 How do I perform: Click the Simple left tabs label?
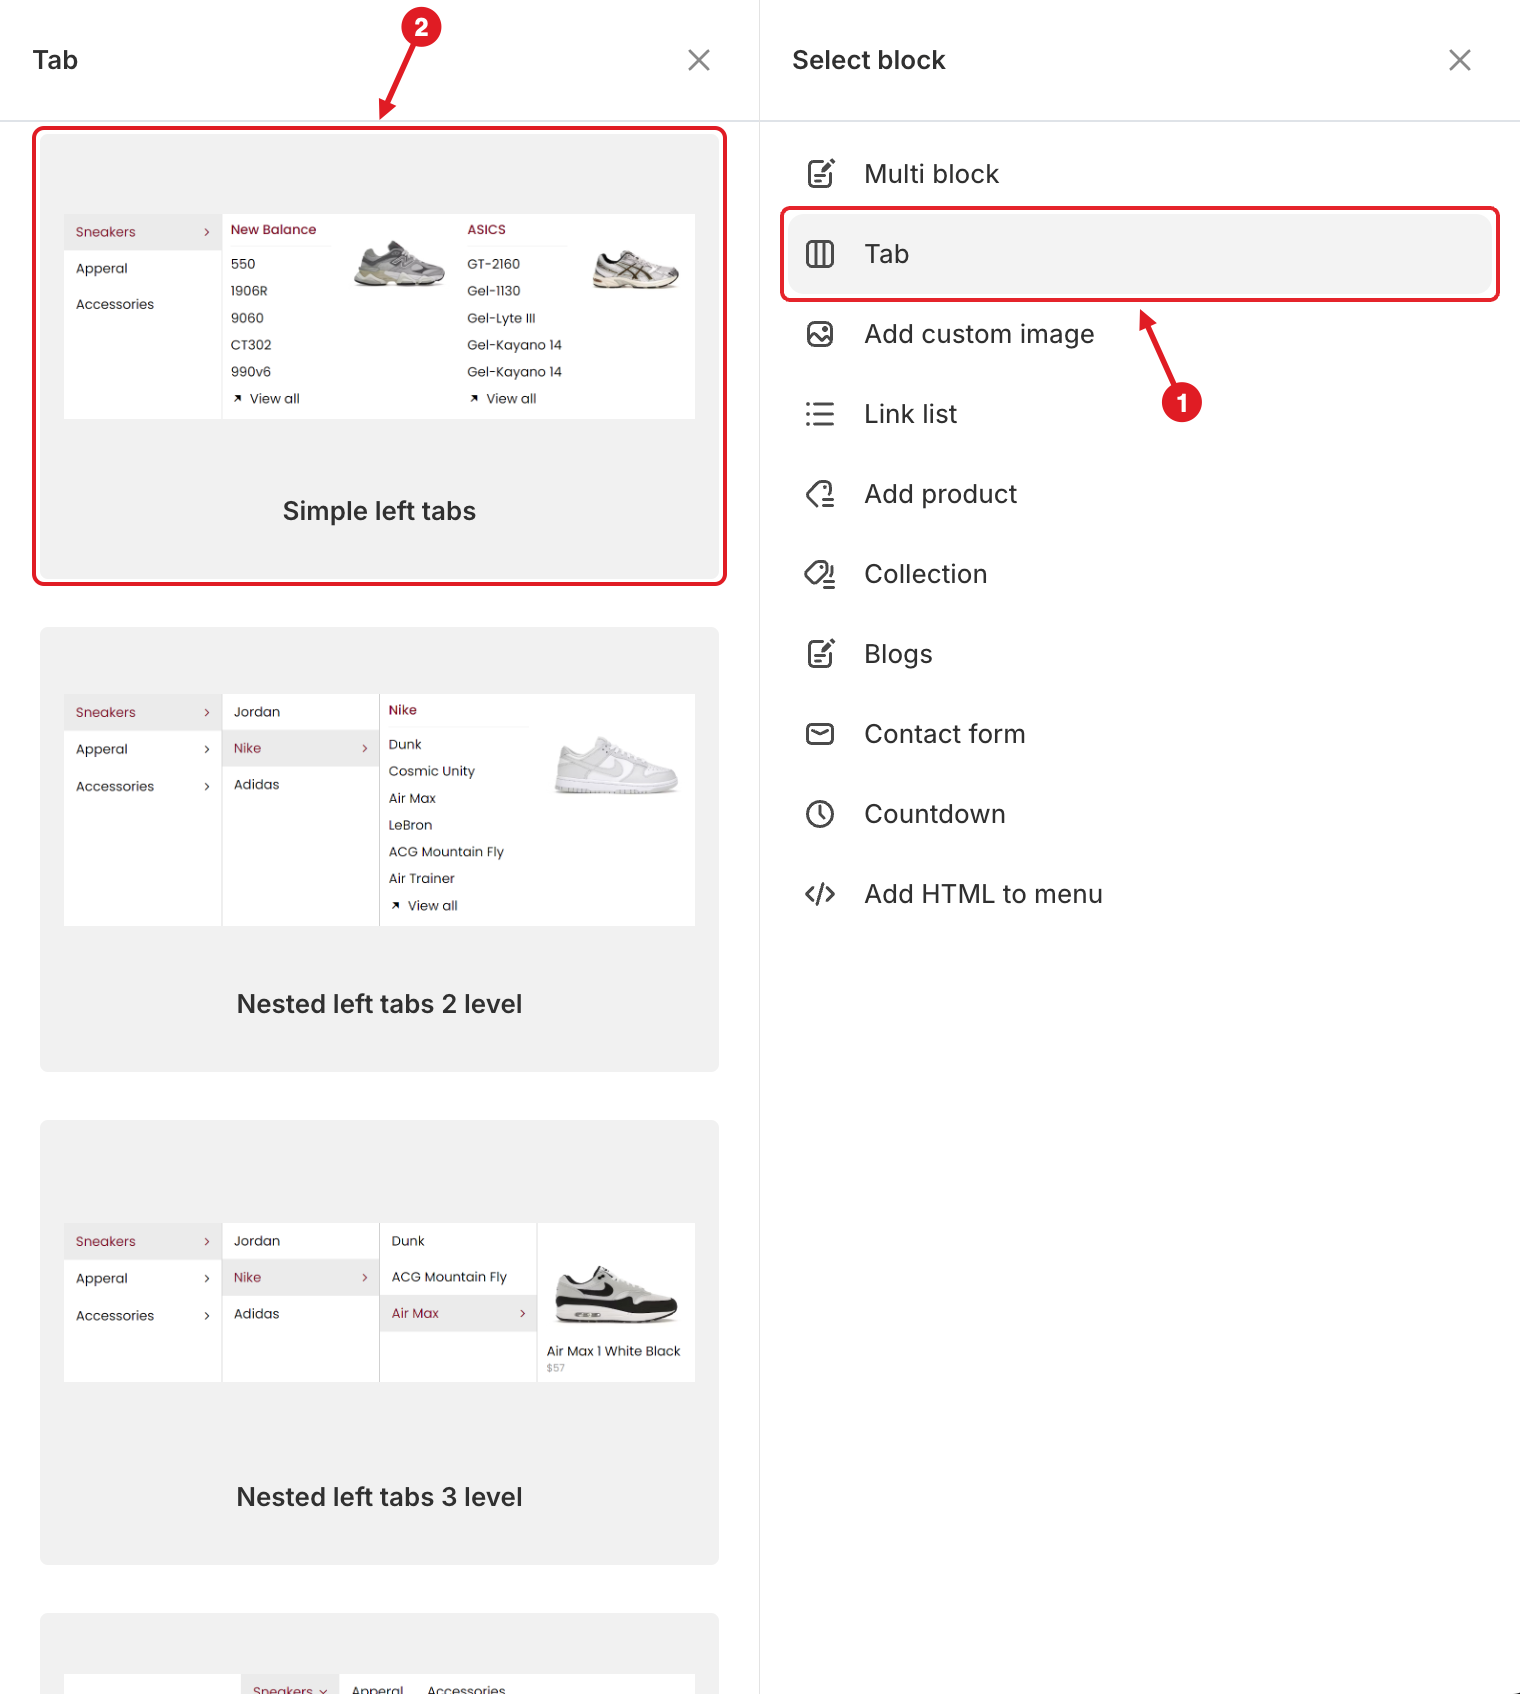[379, 511]
